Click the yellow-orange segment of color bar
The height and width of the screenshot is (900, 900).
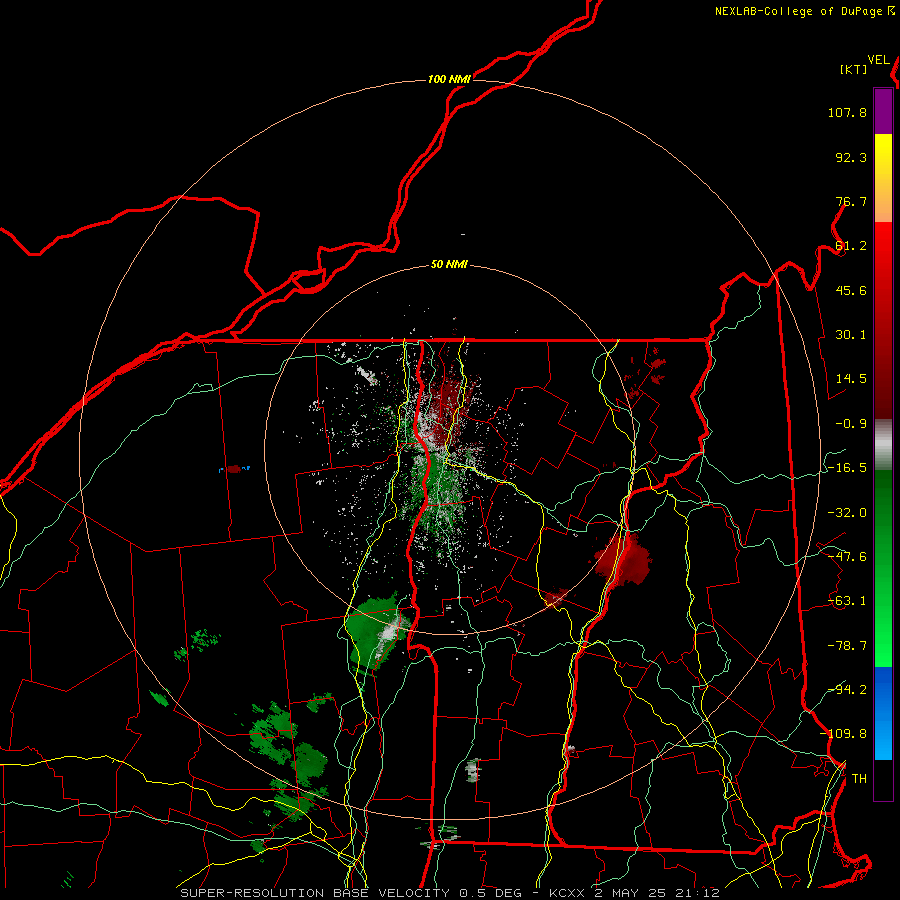pos(883,178)
